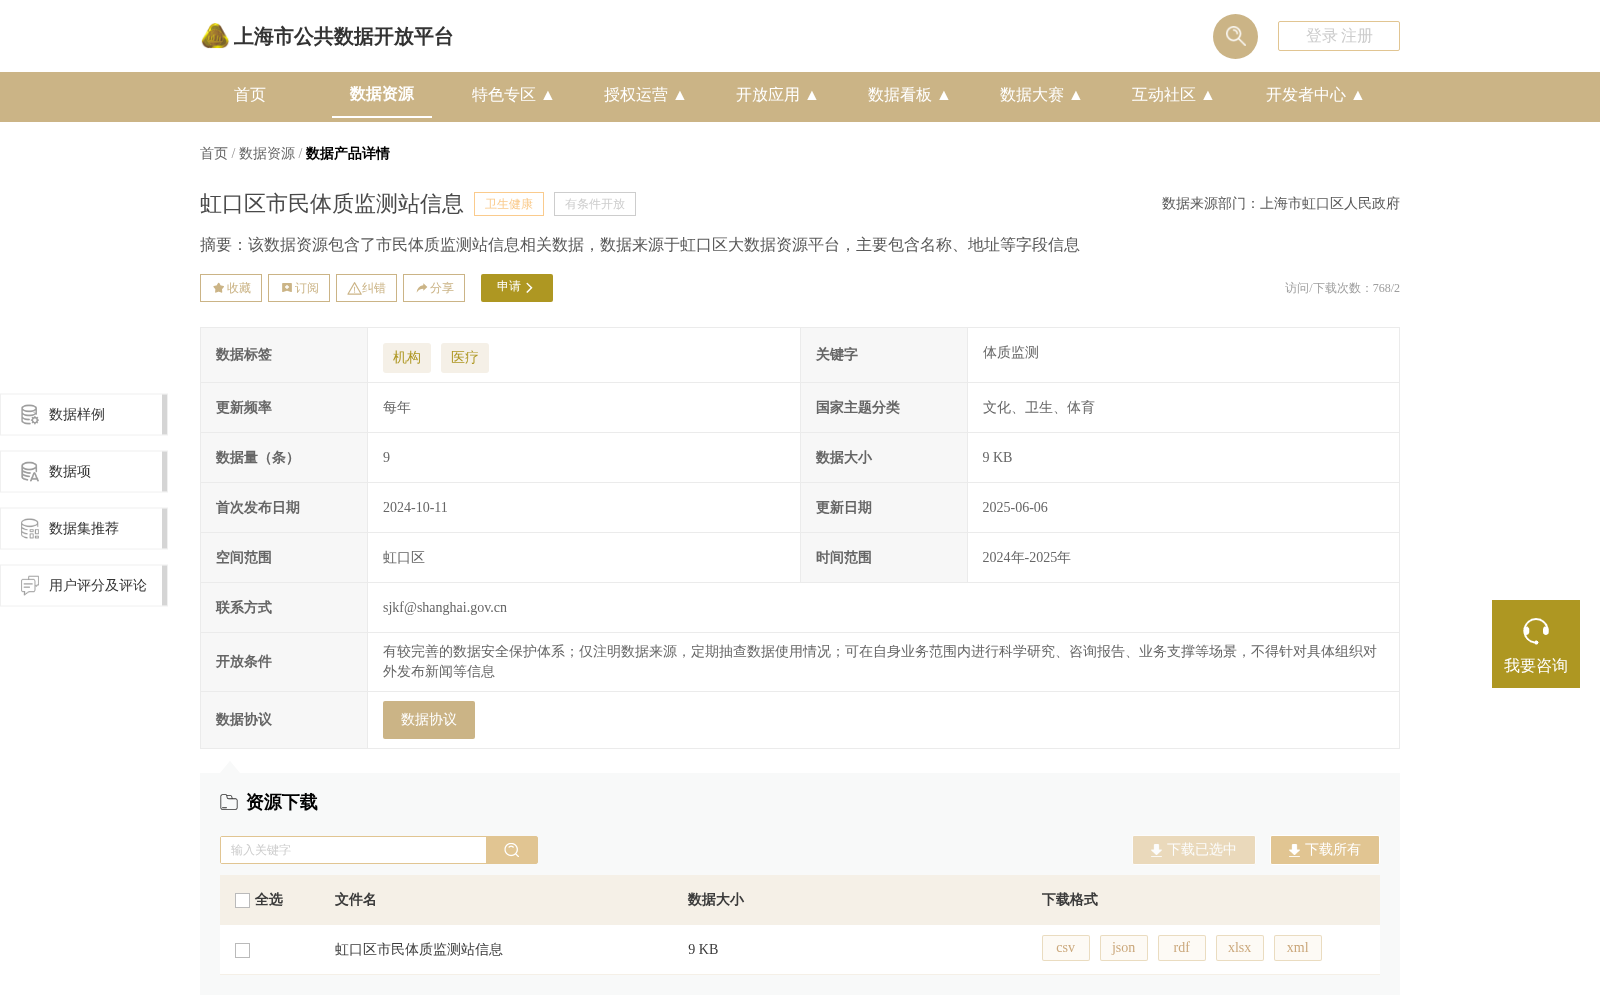Click the 收藏 star icon button
Viewport: 1600px width, 1000px height.
coord(231,288)
